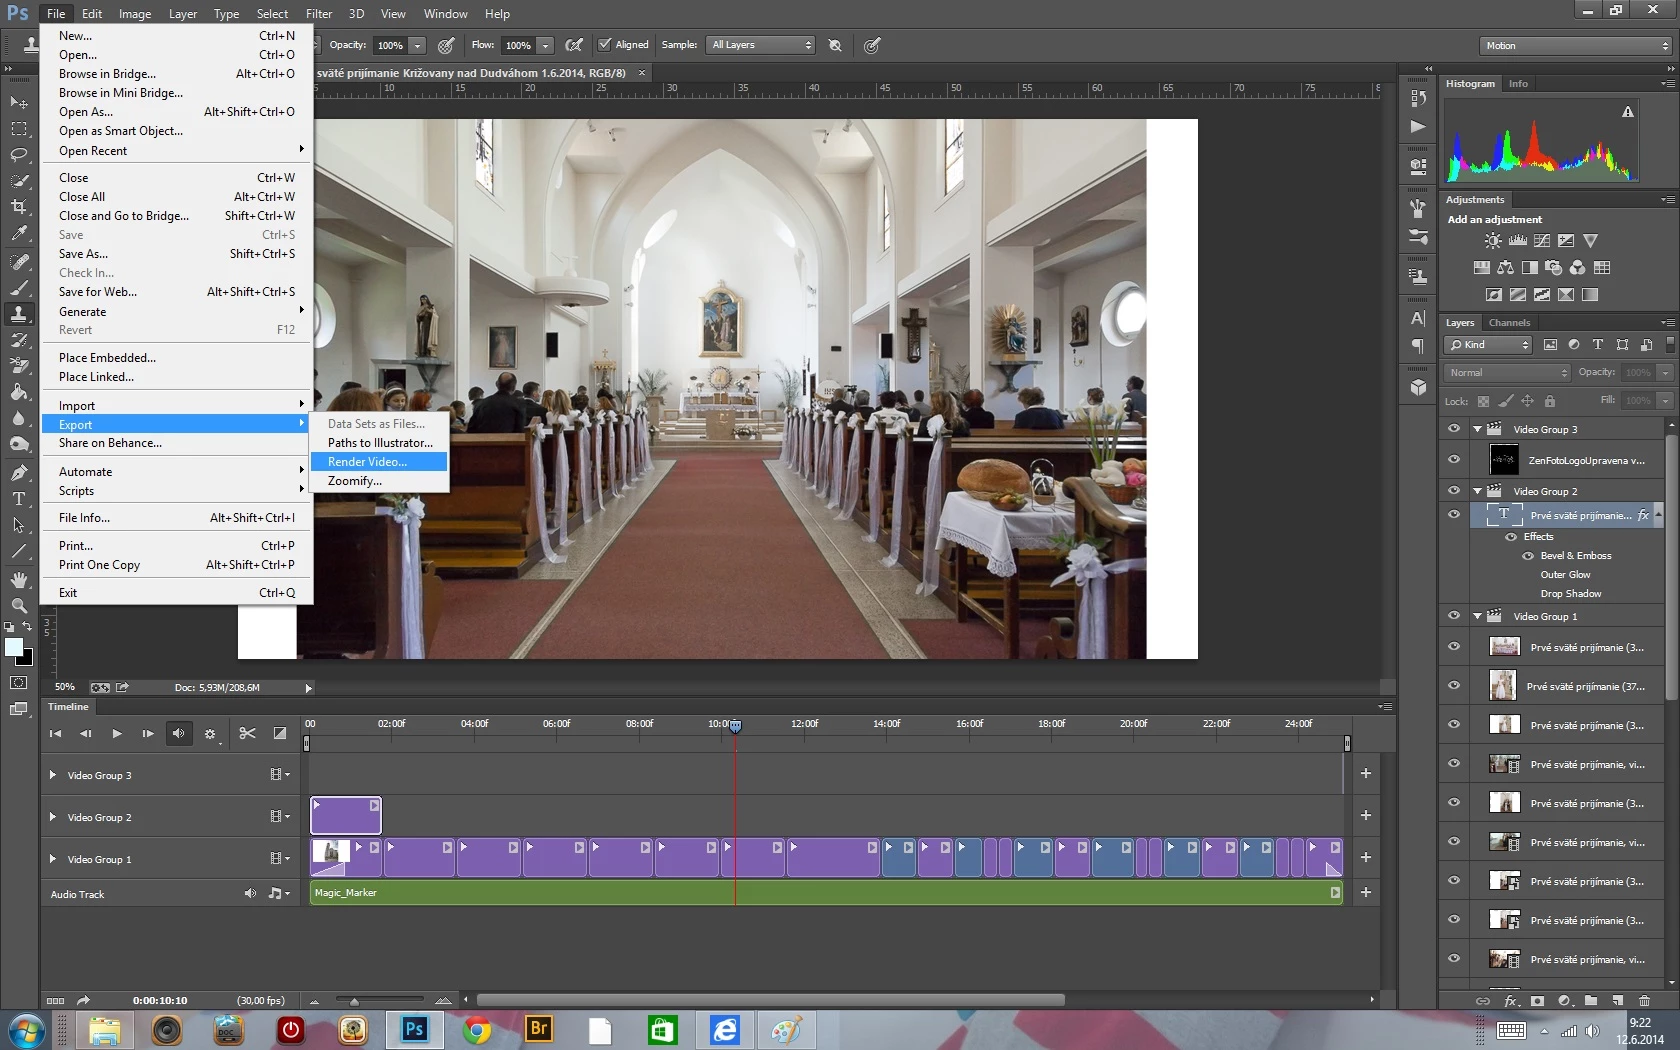Expand Video Group 2 in the timeline
This screenshot has height=1050, width=1680.
click(53, 817)
